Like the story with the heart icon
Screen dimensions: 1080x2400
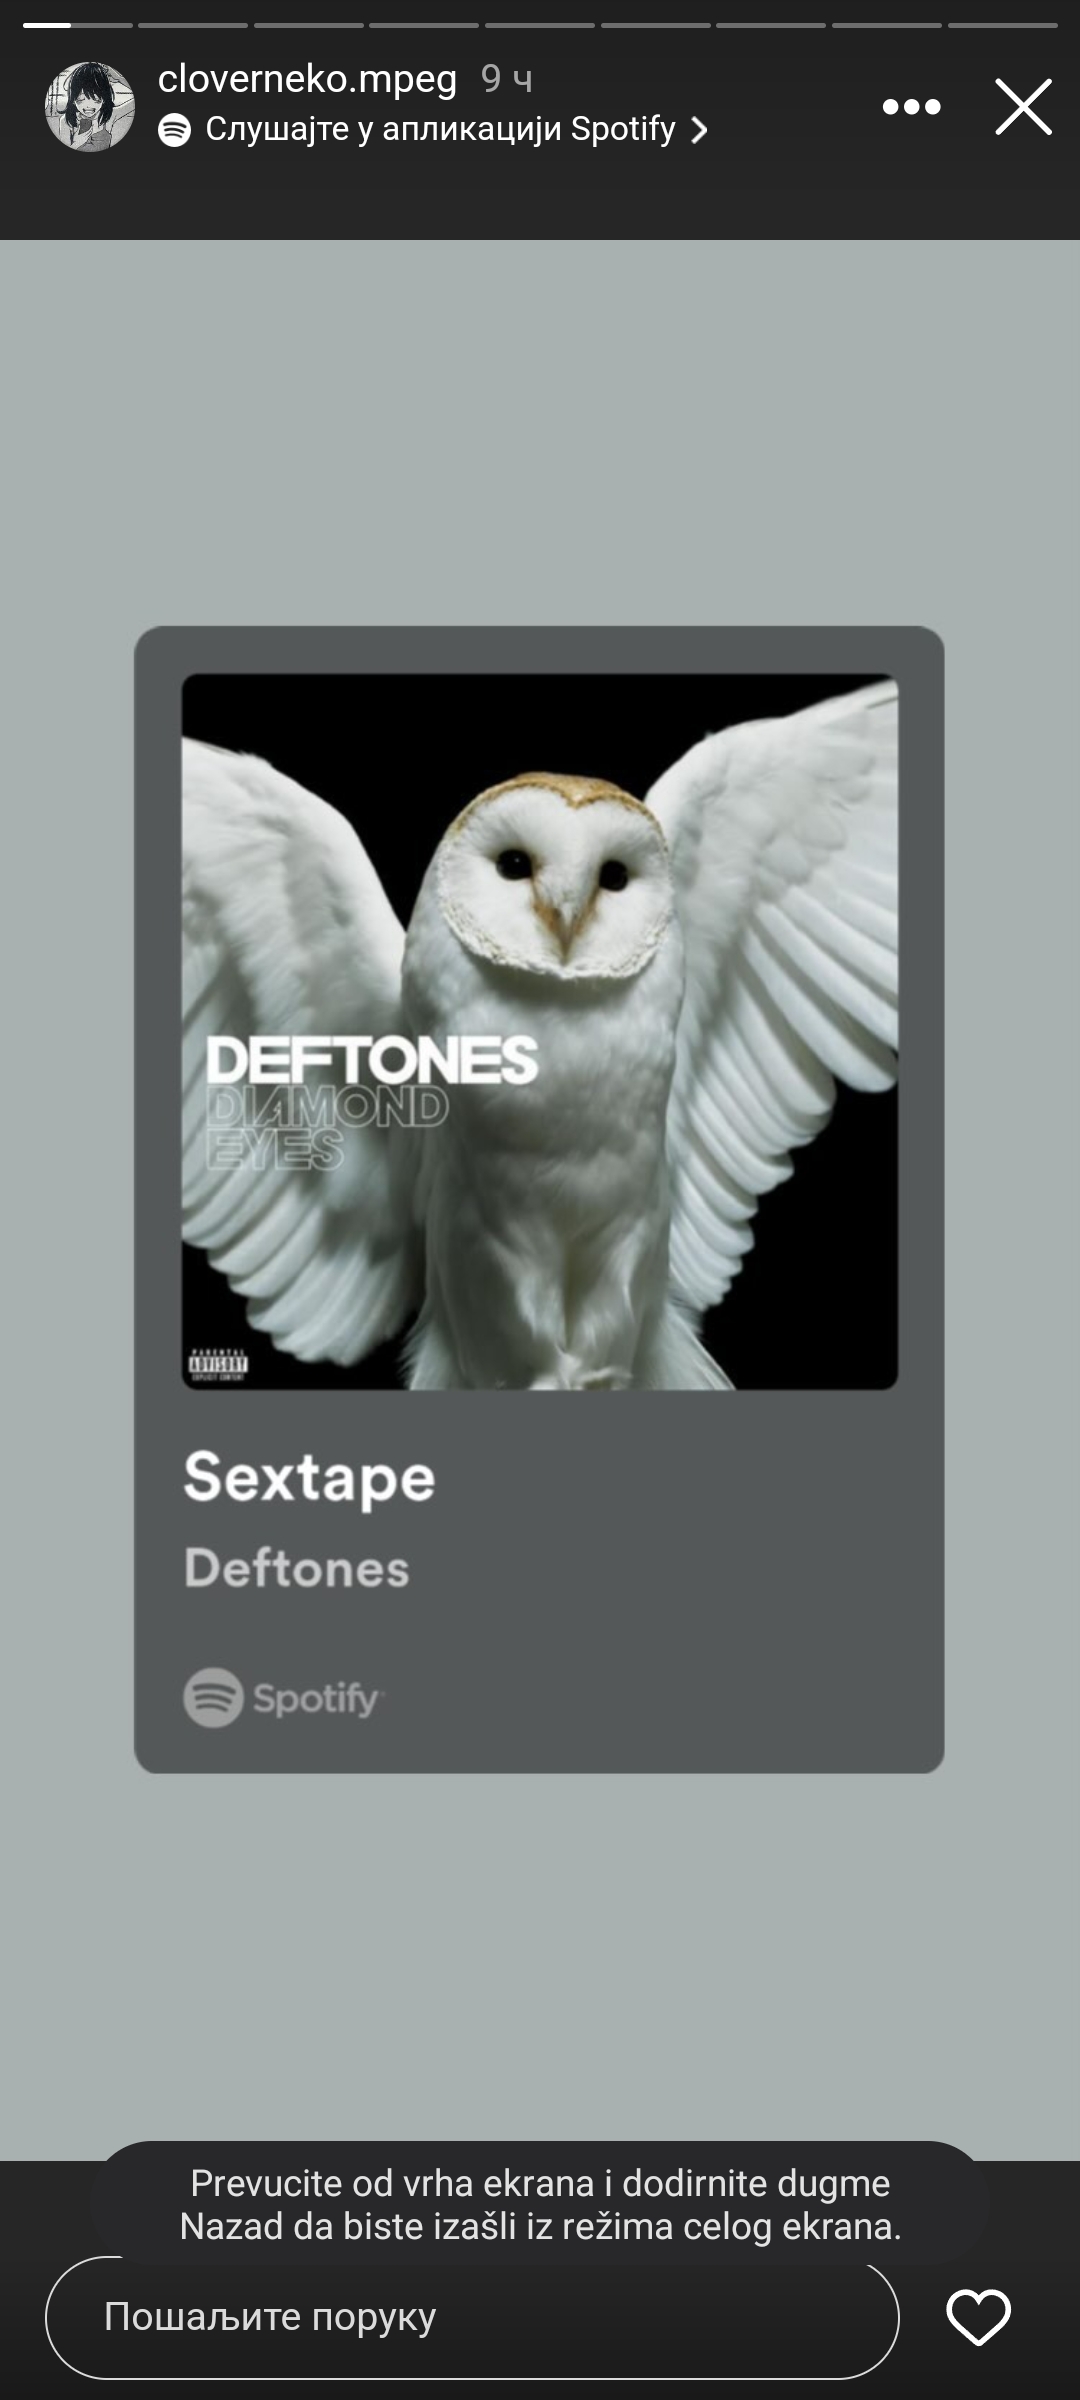pos(978,2317)
